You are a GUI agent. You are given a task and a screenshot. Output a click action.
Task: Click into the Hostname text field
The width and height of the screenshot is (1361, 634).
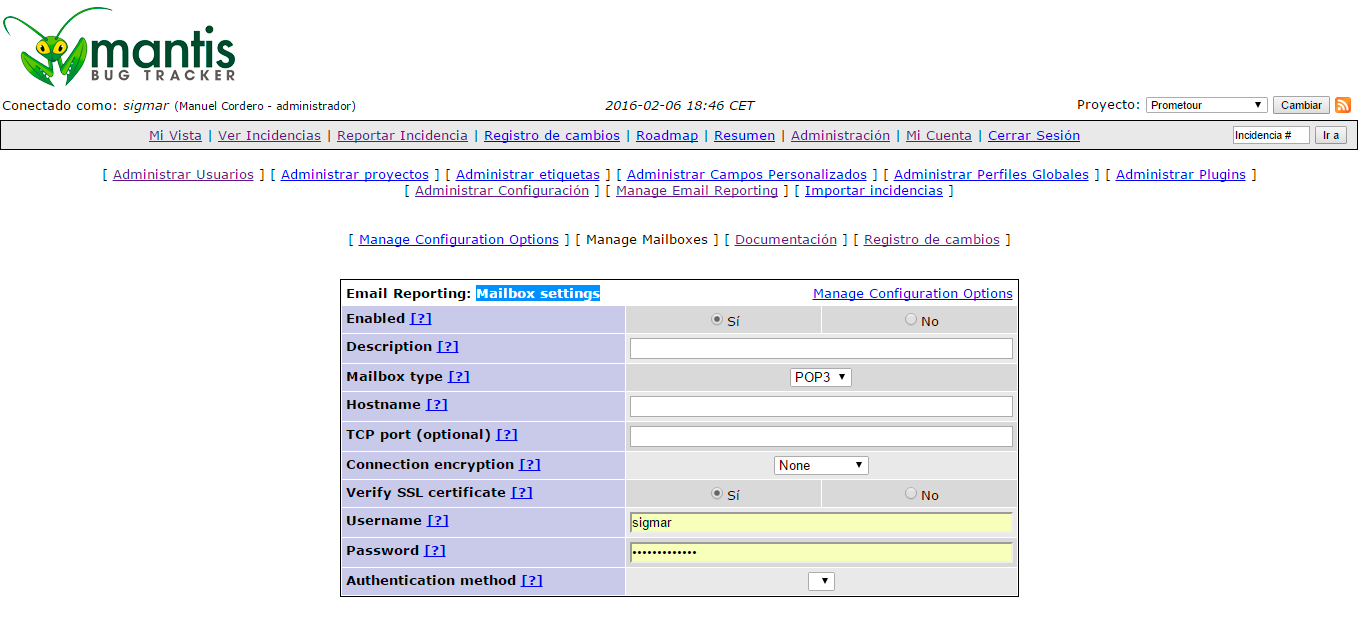pyautogui.click(x=821, y=406)
